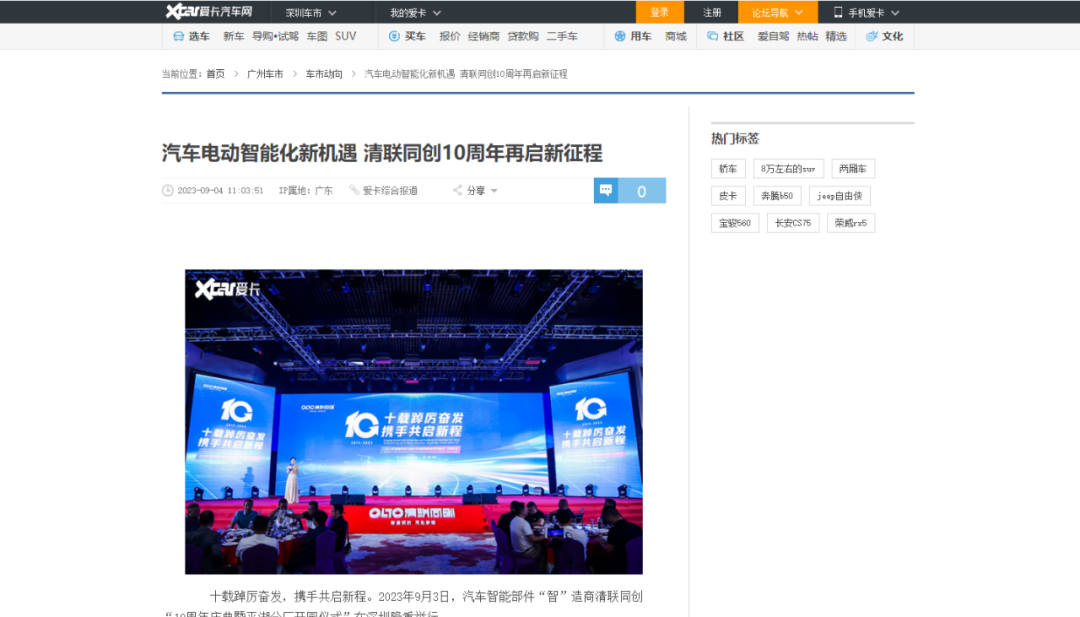Click the paragraph starting 十载踔厉奋发

coord(404,604)
